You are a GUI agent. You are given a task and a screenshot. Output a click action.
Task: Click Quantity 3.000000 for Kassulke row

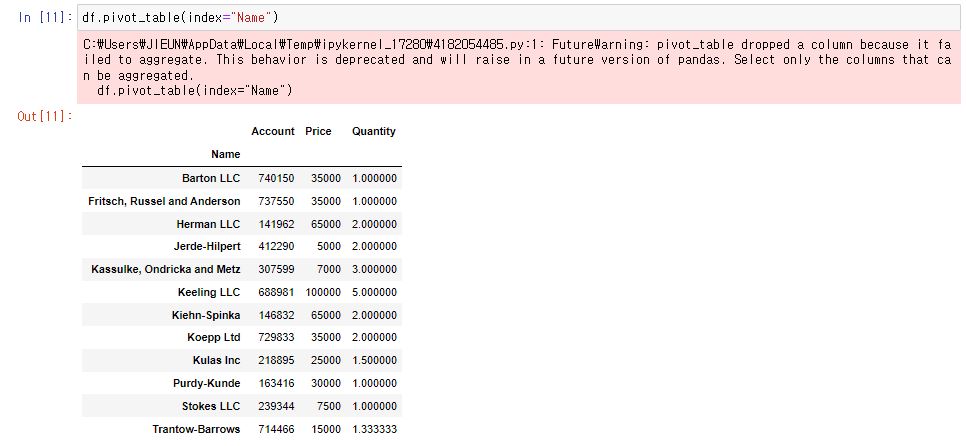click(375, 269)
